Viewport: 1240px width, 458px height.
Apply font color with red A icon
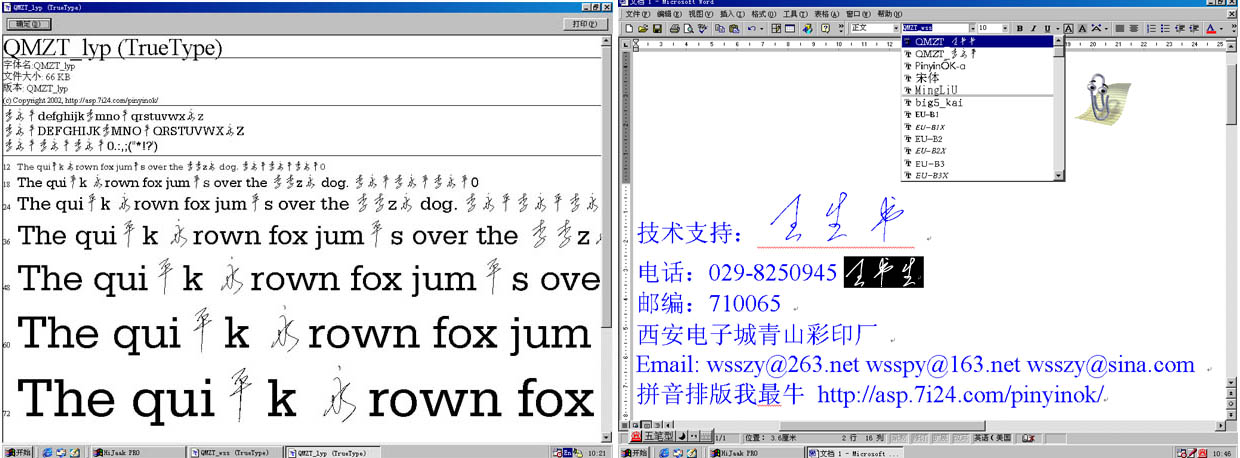tap(1211, 28)
